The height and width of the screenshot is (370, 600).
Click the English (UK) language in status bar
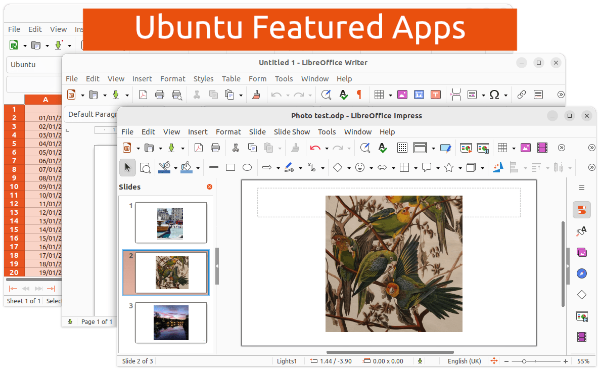tap(464, 361)
